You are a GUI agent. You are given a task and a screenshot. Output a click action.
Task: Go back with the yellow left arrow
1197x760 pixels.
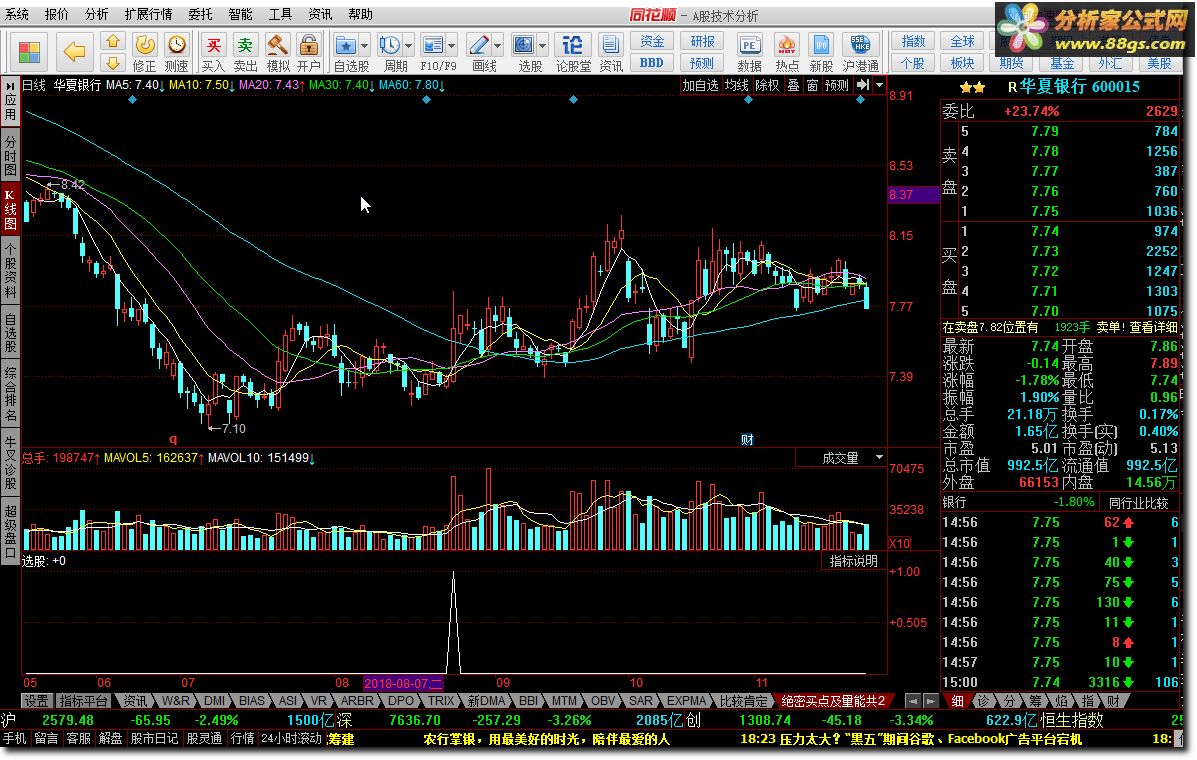pos(74,51)
